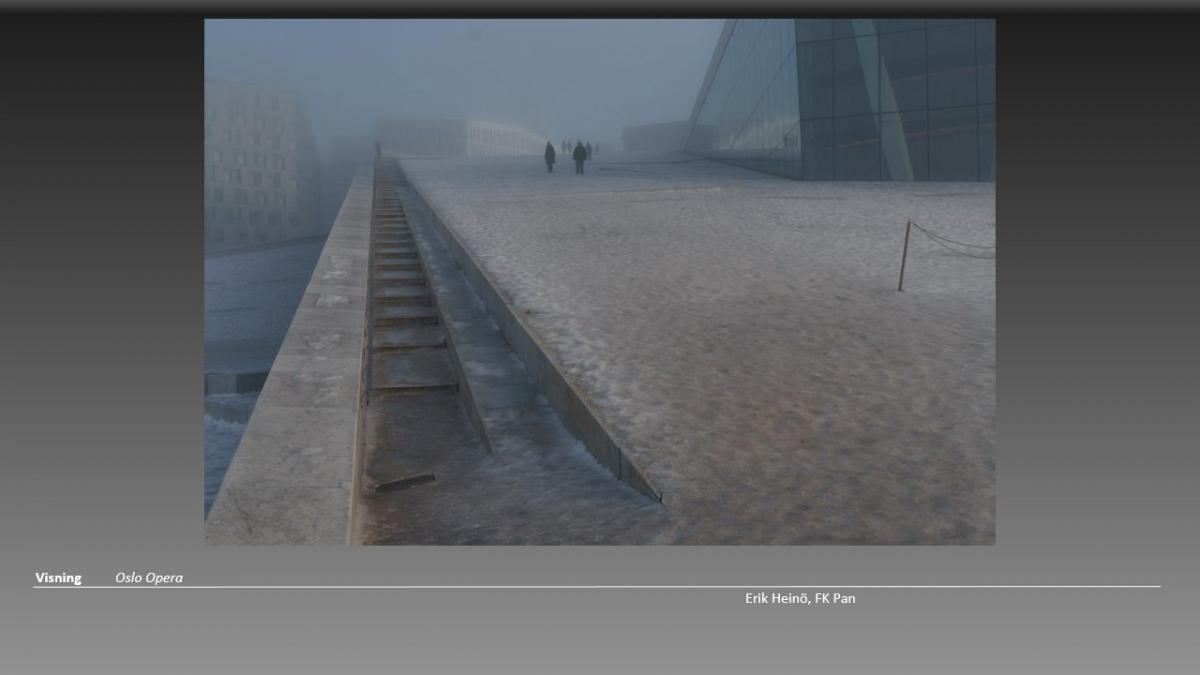Click the foggy Oslo Opera photograph
1200x675 pixels.
coord(600,282)
